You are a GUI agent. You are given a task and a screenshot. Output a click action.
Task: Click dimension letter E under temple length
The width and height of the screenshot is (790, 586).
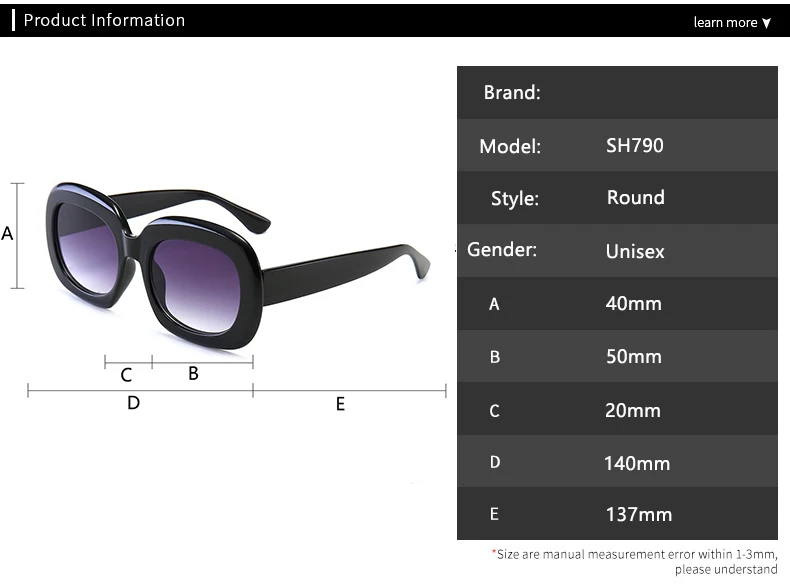(x=341, y=404)
